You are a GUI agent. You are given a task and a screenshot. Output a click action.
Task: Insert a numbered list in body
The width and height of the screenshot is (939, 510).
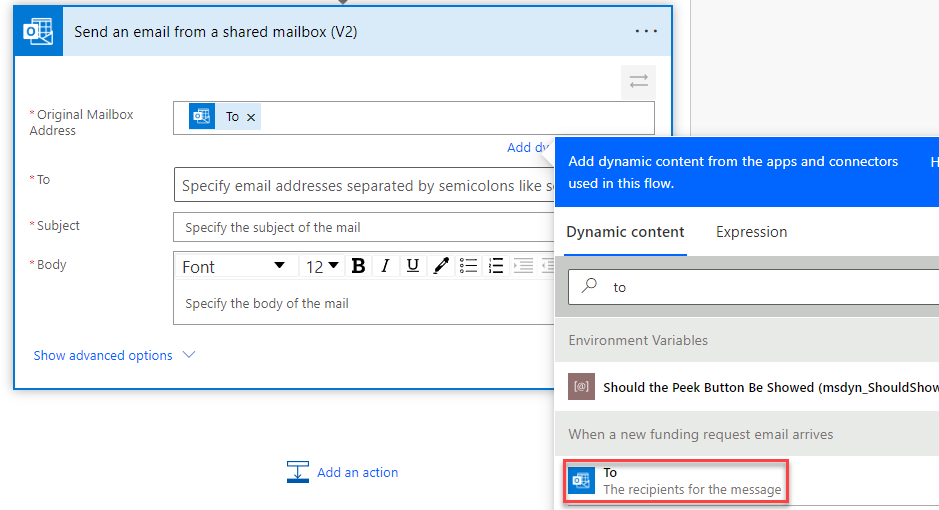(495, 266)
